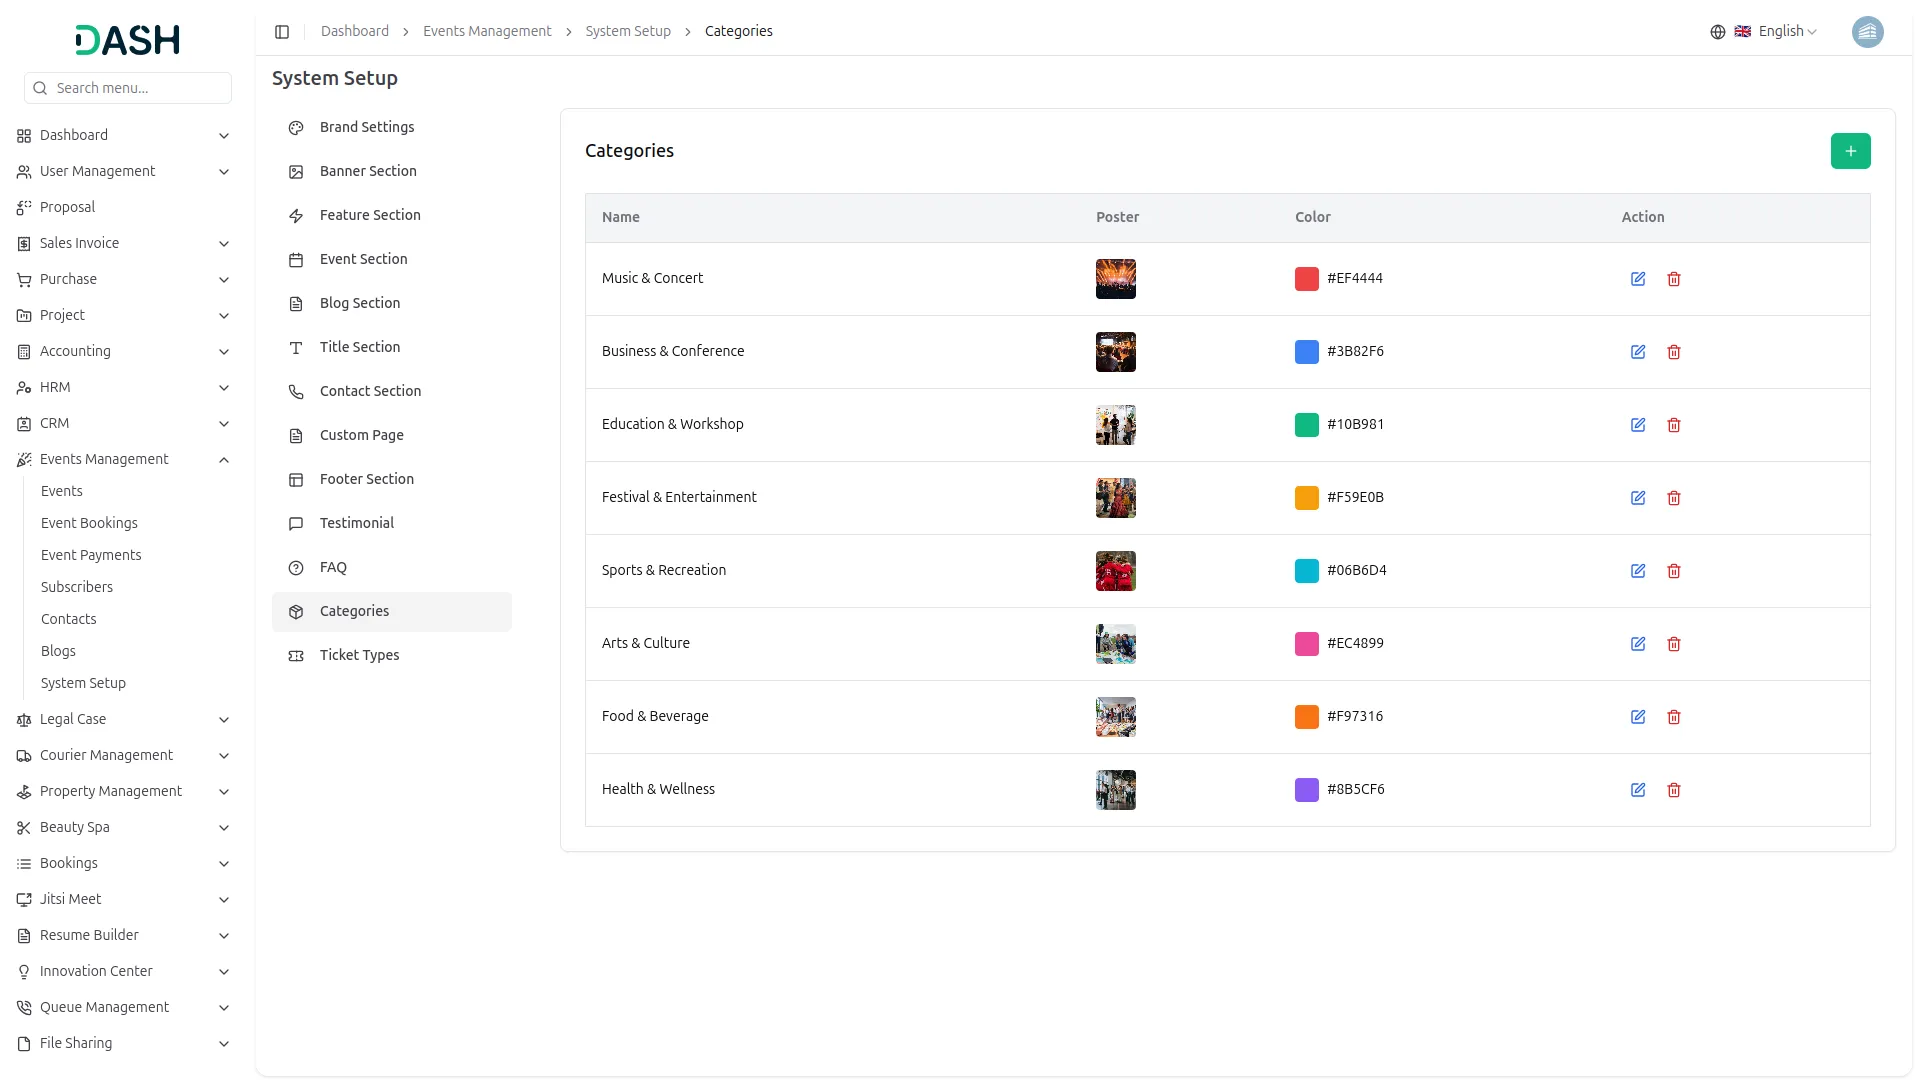Viewport: 1920px width, 1080px height.
Task: Click trash icon for Arts & Culture
Action: coord(1674,644)
